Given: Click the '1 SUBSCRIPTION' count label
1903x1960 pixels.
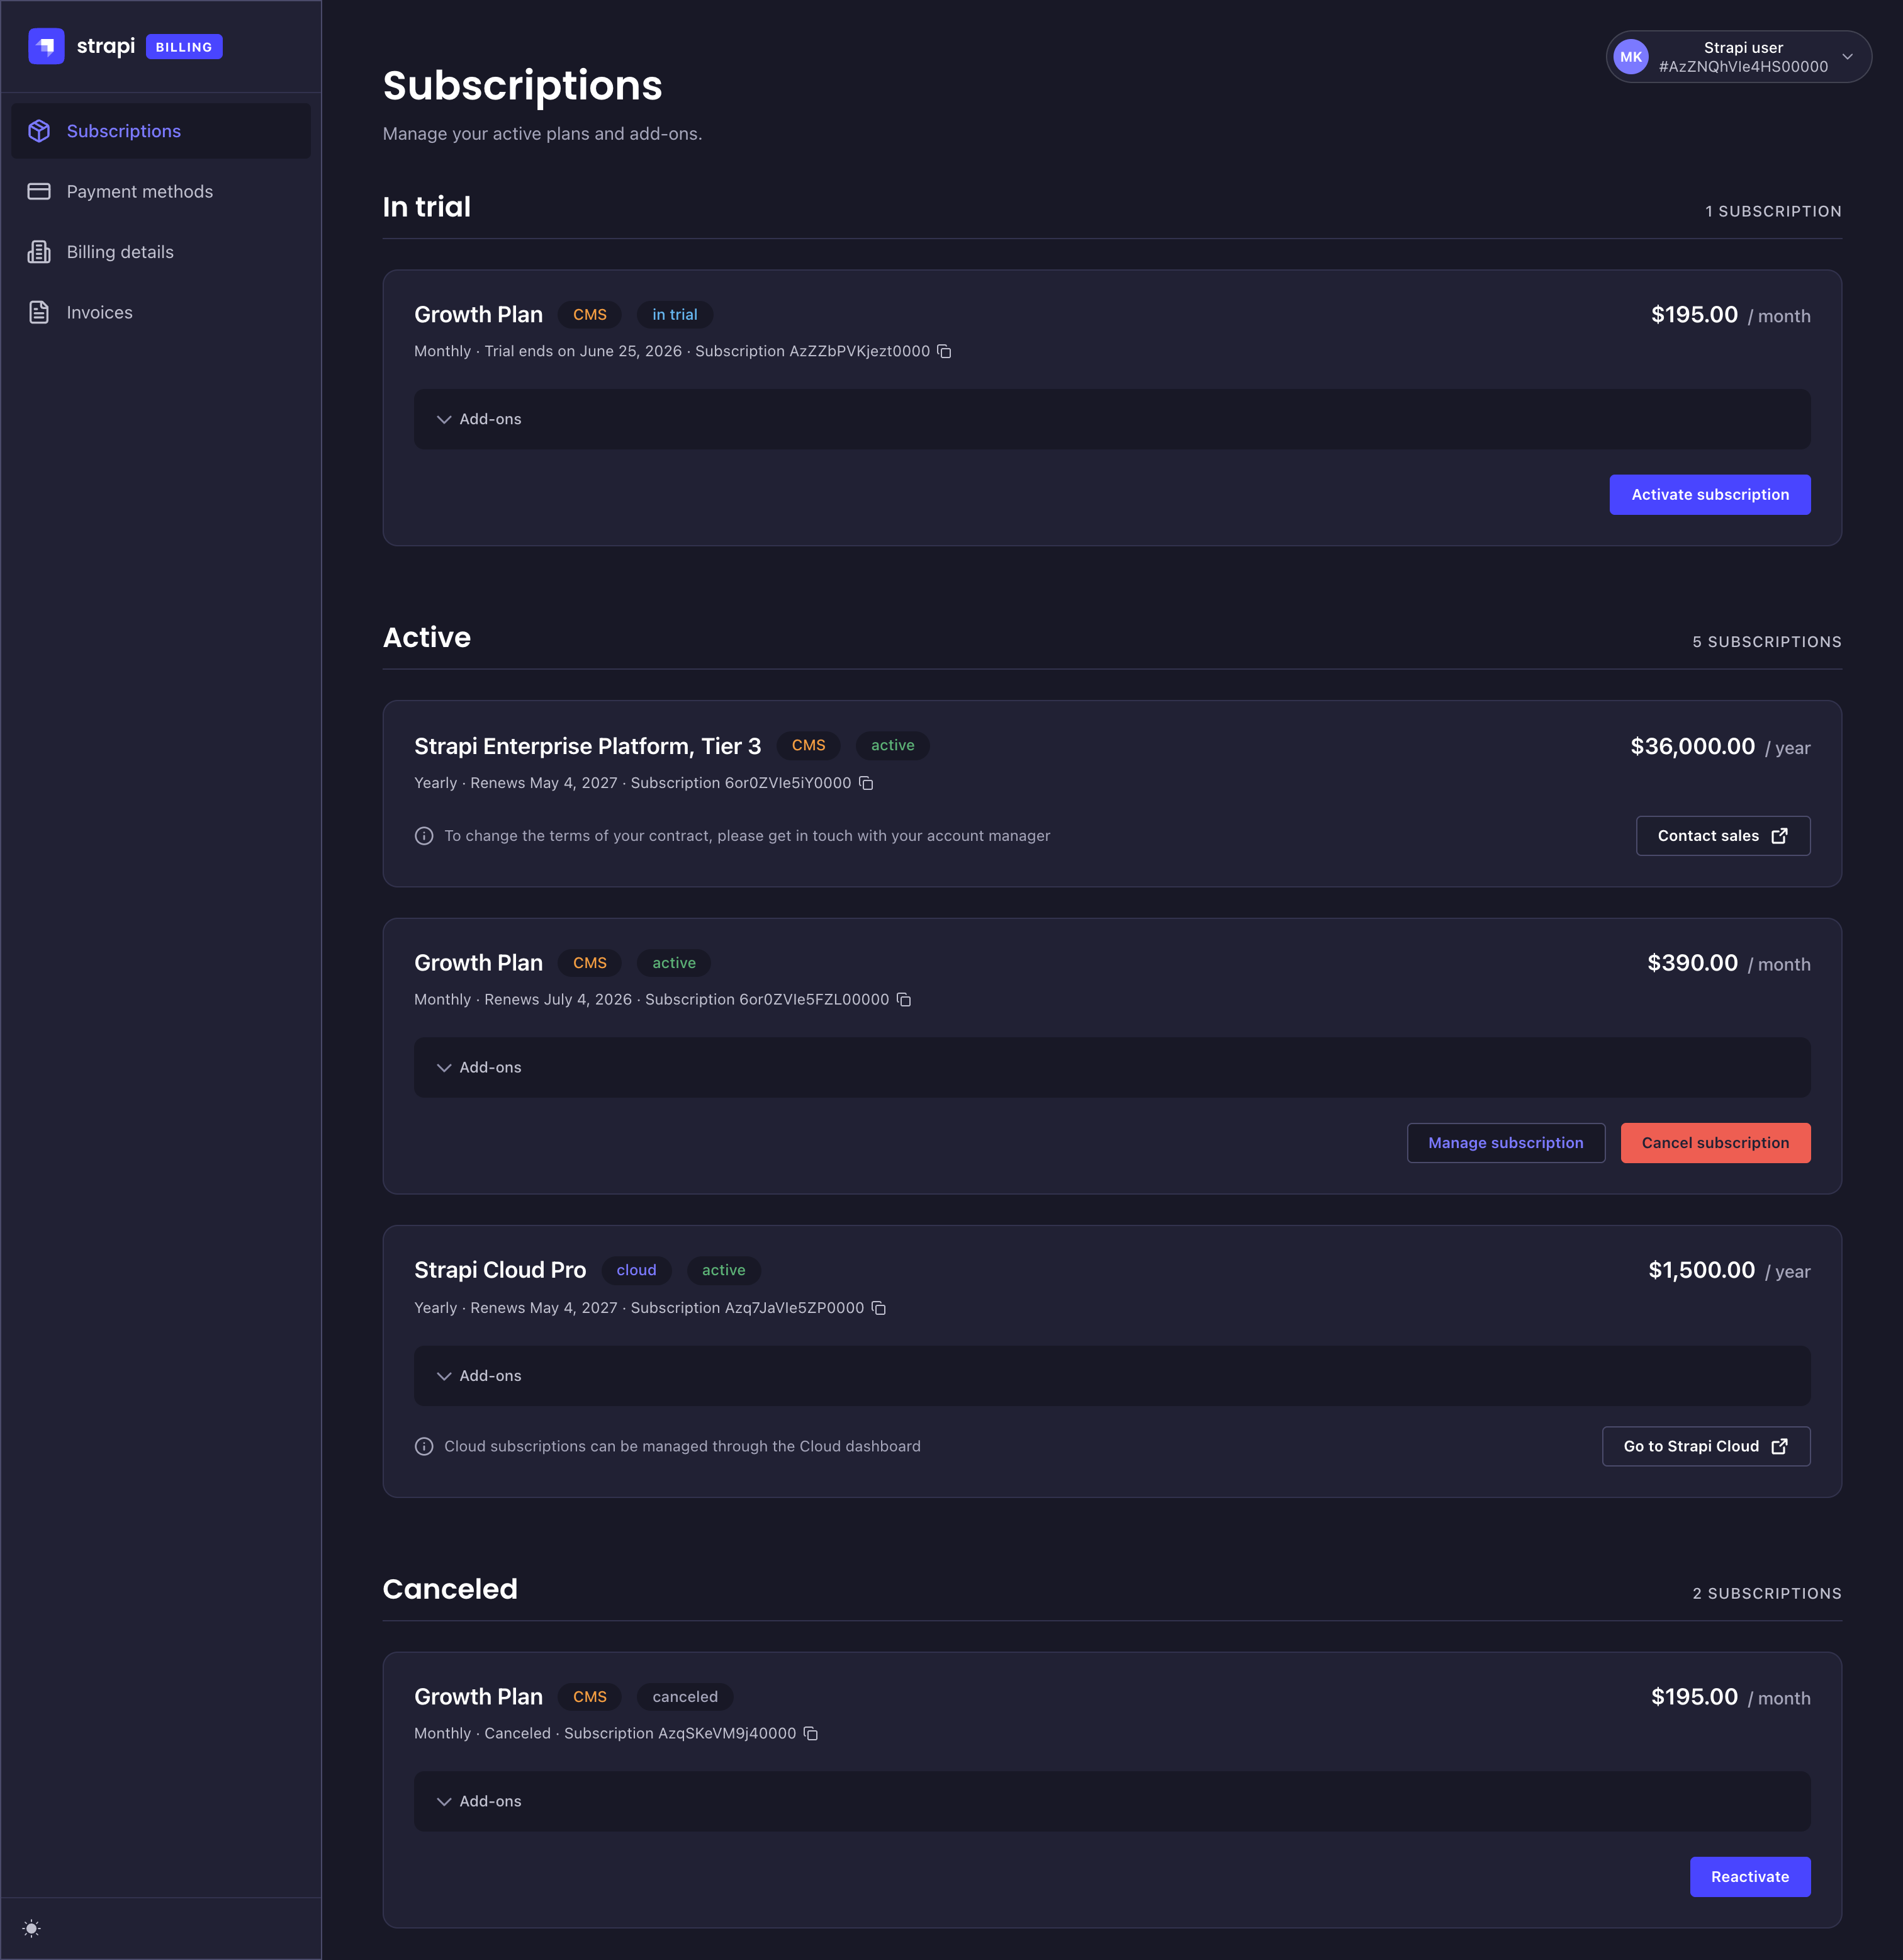Looking at the screenshot, I should click(x=1773, y=211).
